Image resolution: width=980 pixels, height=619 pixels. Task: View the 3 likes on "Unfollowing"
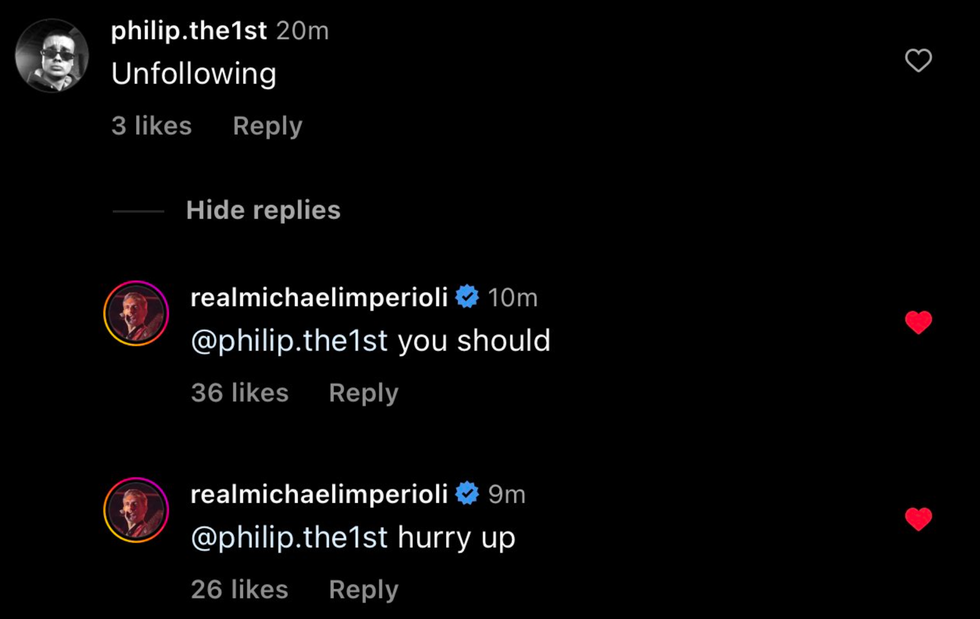point(151,126)
